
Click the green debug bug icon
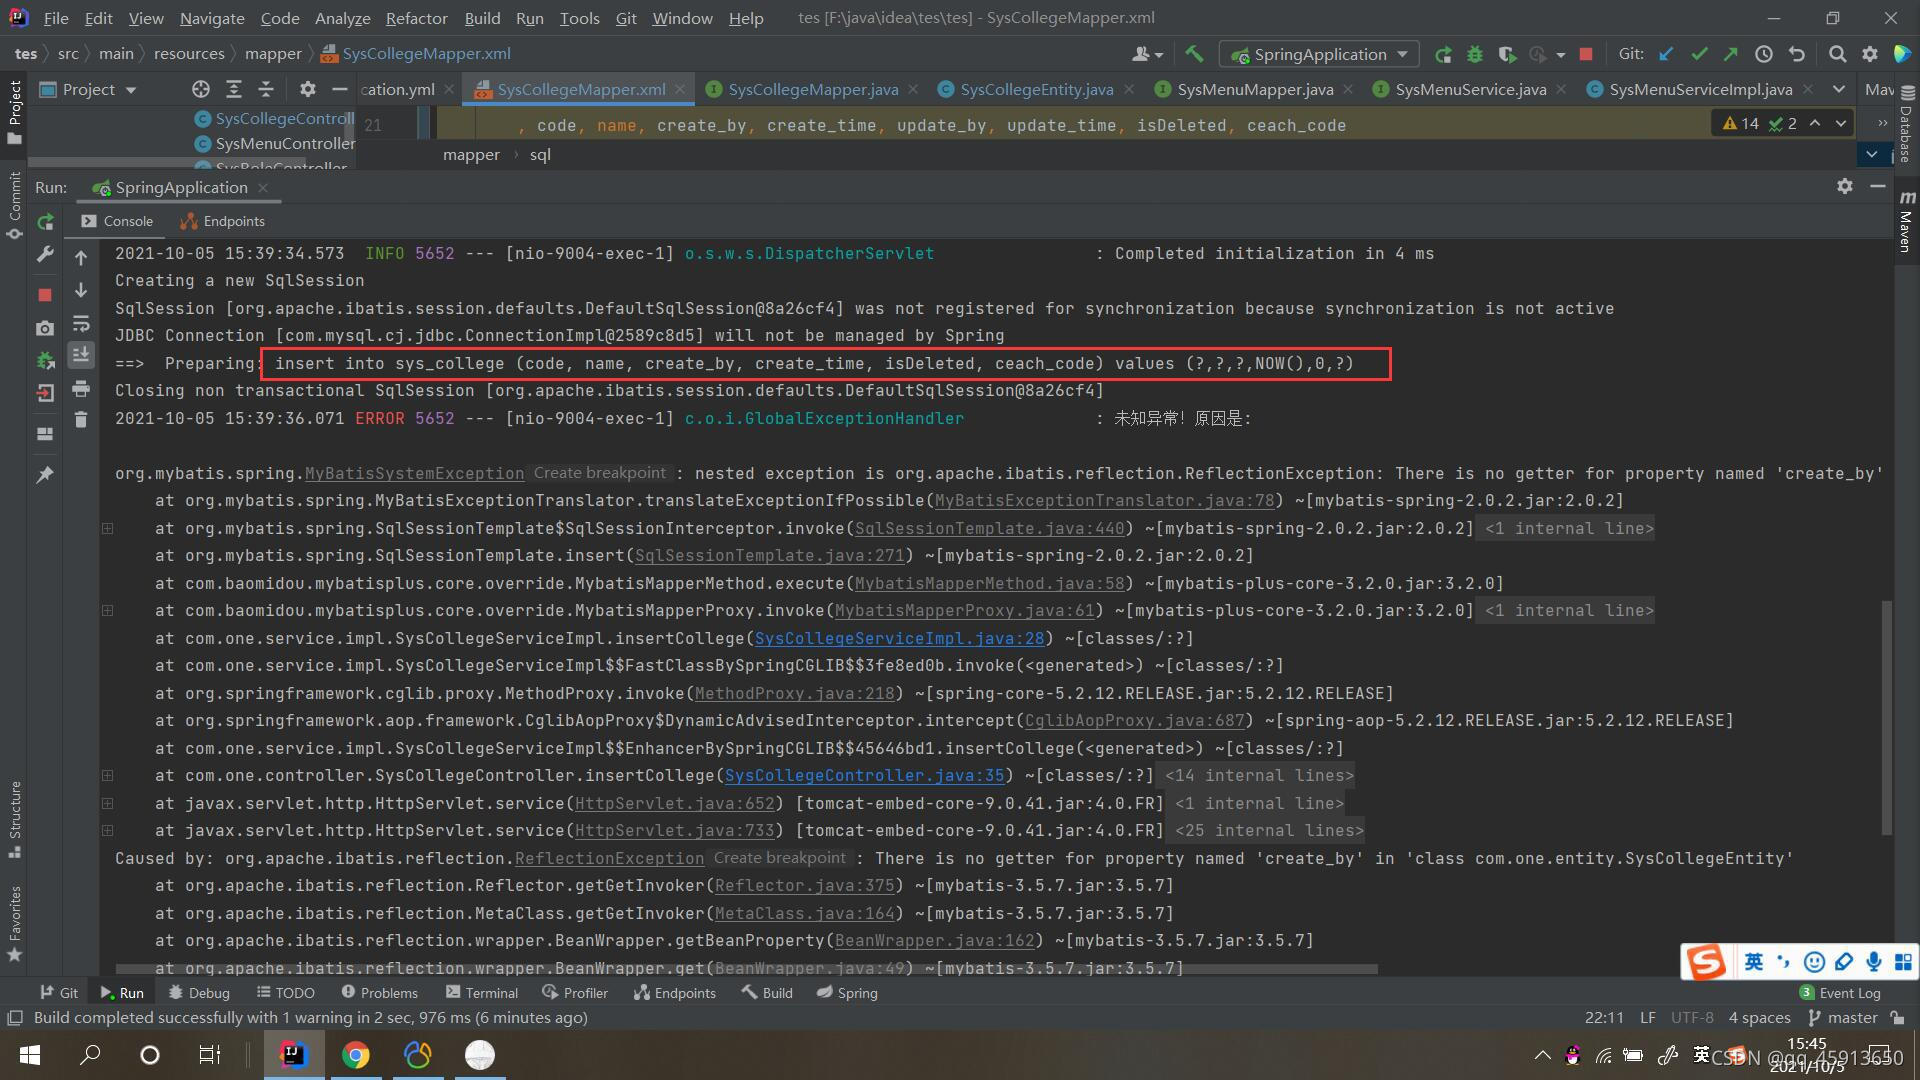[1474, 54]
